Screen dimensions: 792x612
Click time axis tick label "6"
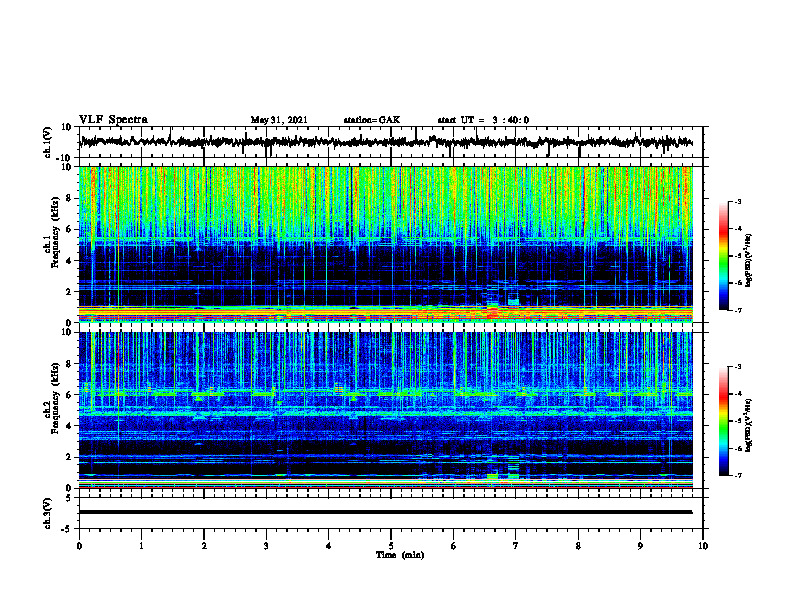[454, 546]
